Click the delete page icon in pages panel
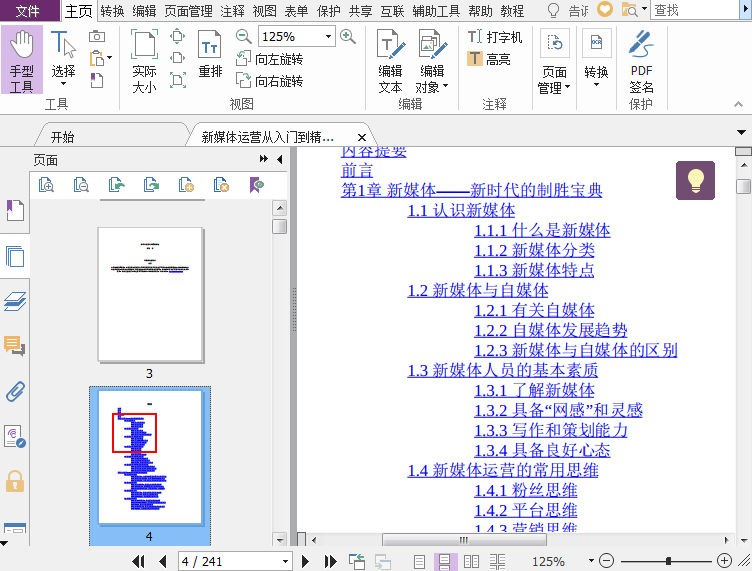 [221, 185]
